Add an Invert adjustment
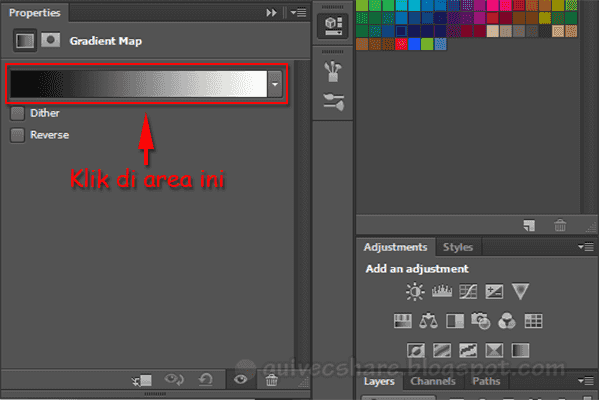 (x=416, y=350)
